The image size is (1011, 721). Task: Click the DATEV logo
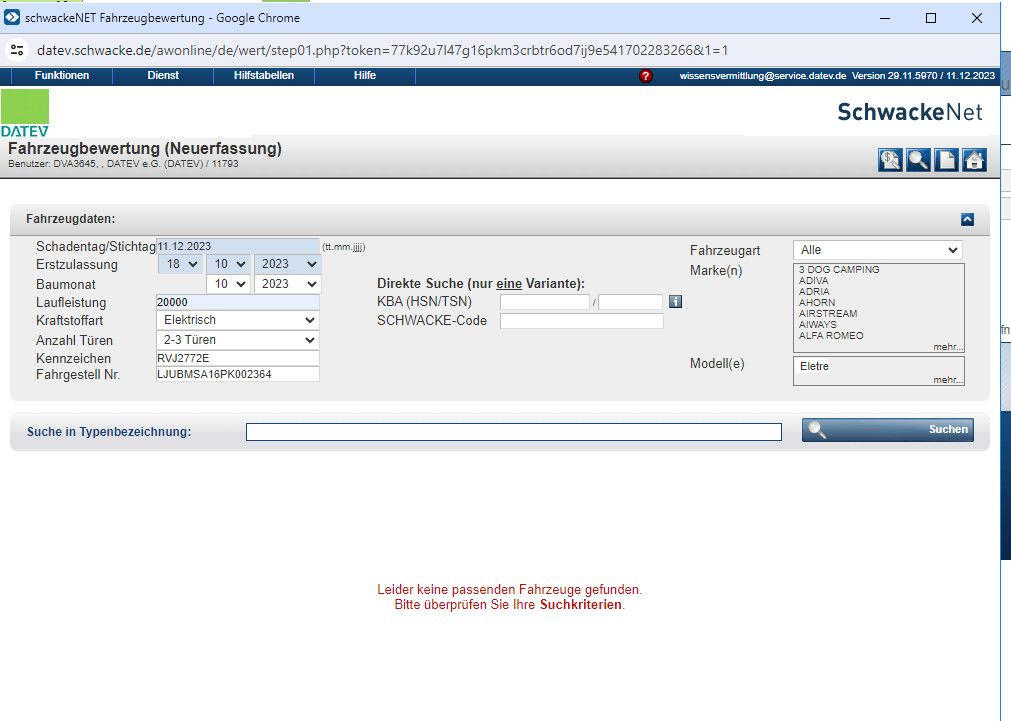coord(25,112)
